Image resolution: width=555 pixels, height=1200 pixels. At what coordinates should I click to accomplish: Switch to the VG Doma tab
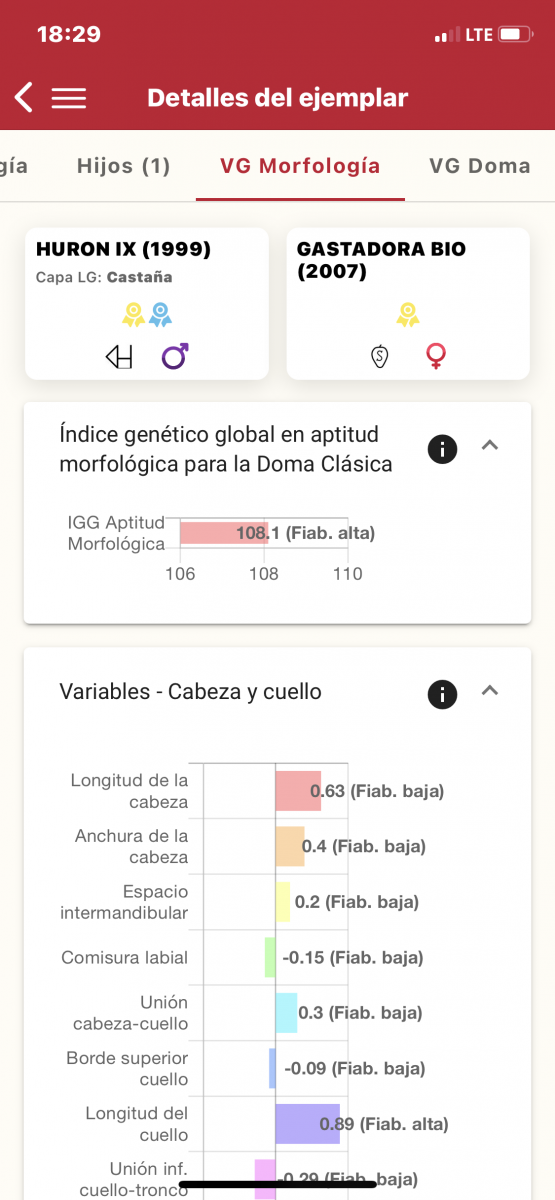click(480, 166)
